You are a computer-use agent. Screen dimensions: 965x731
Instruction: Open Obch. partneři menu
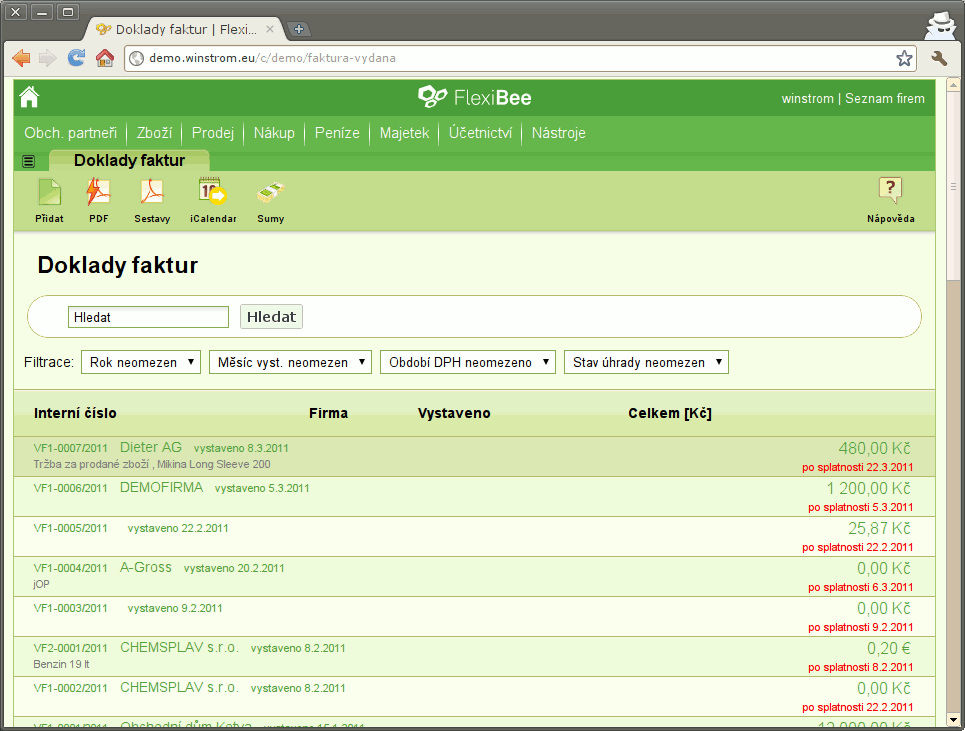[71, 133]
